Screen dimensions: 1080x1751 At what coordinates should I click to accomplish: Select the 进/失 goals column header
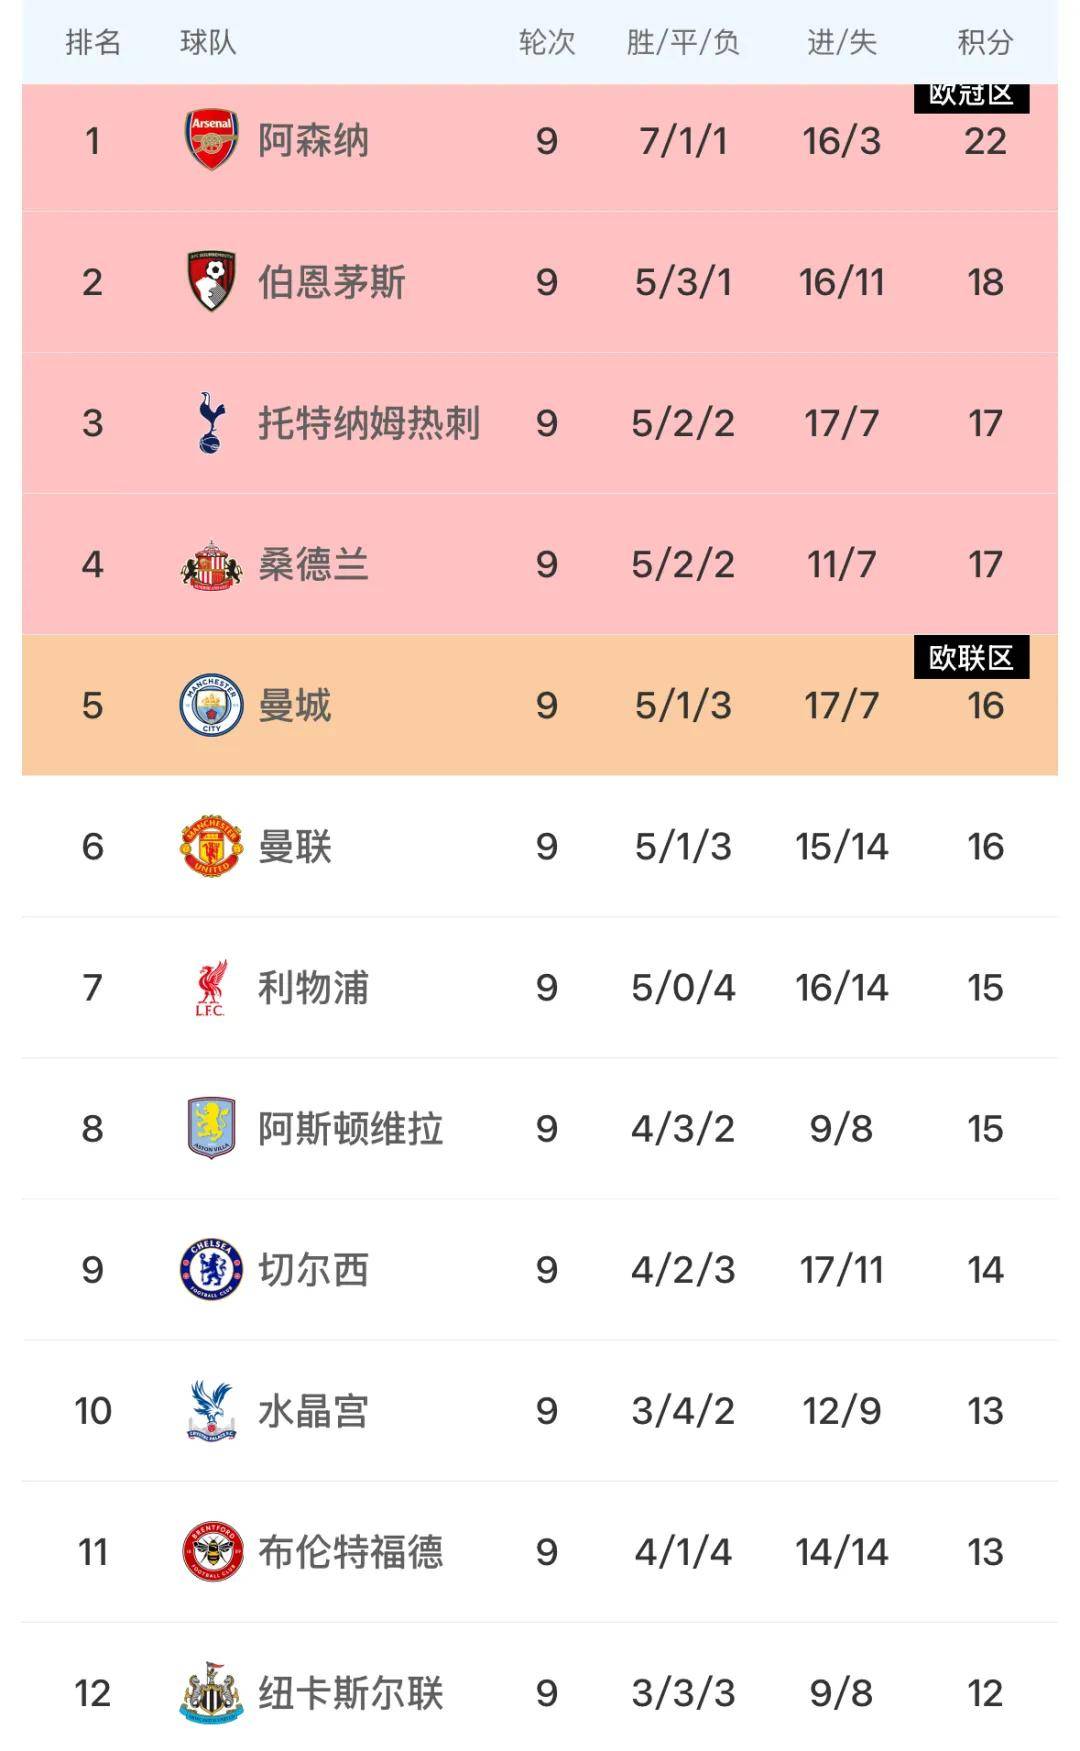(841, 42)
